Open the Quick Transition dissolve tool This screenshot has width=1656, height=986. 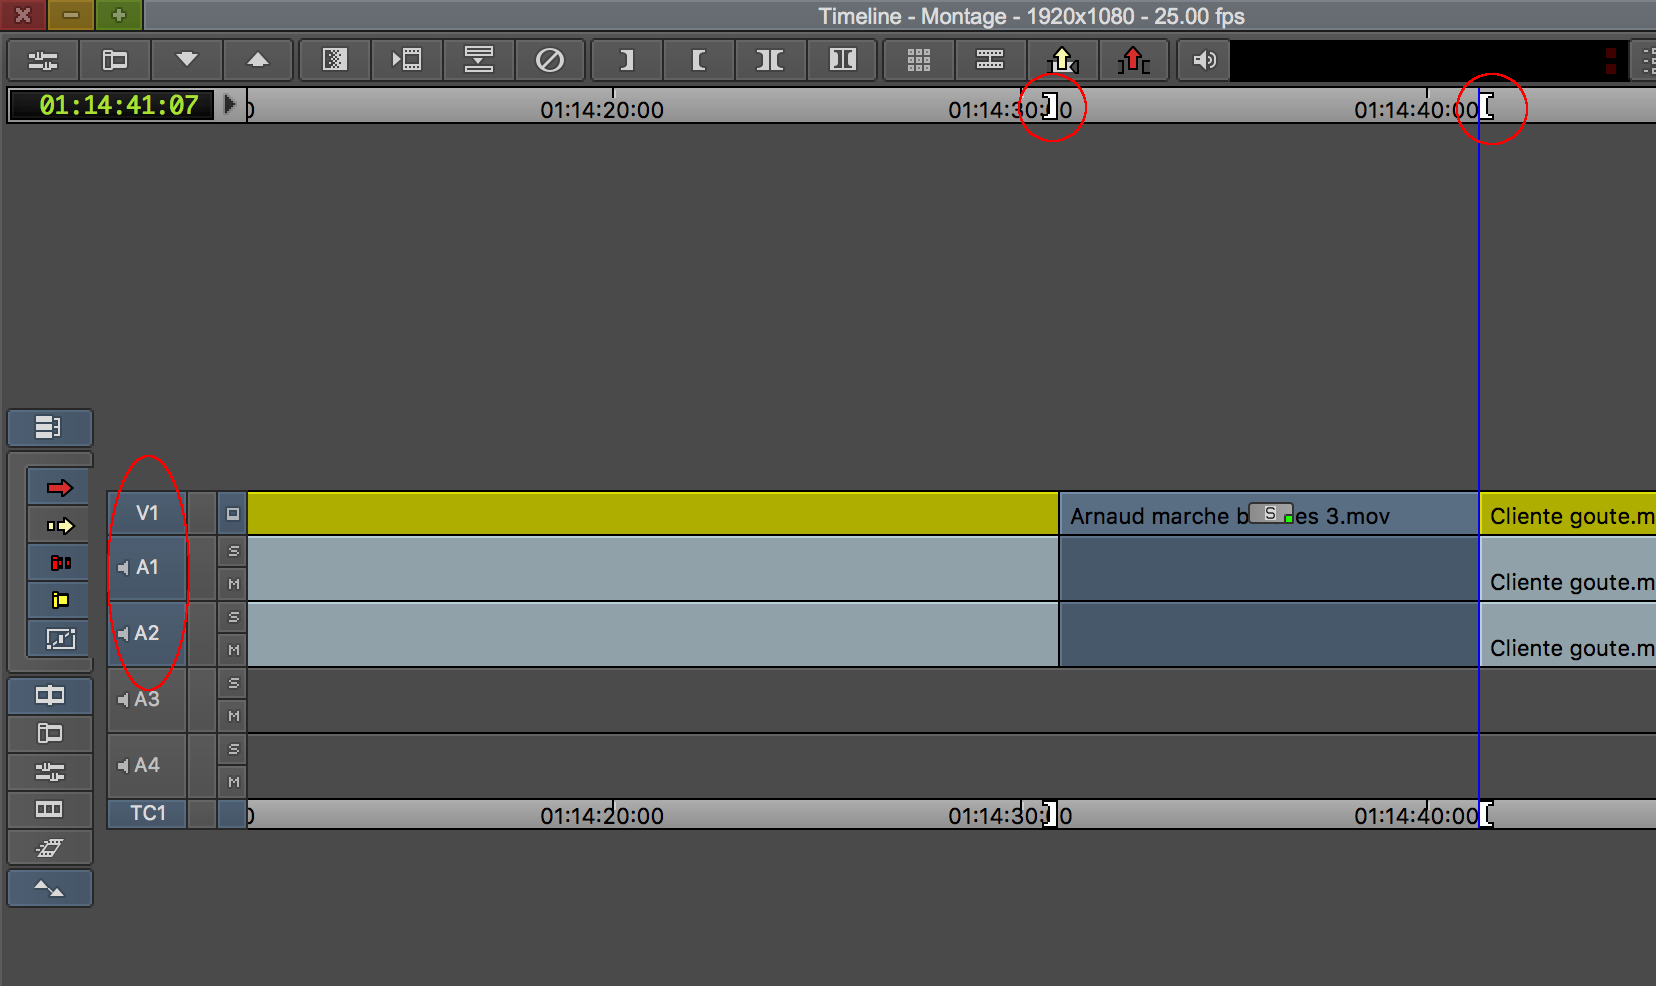[334, 60]
